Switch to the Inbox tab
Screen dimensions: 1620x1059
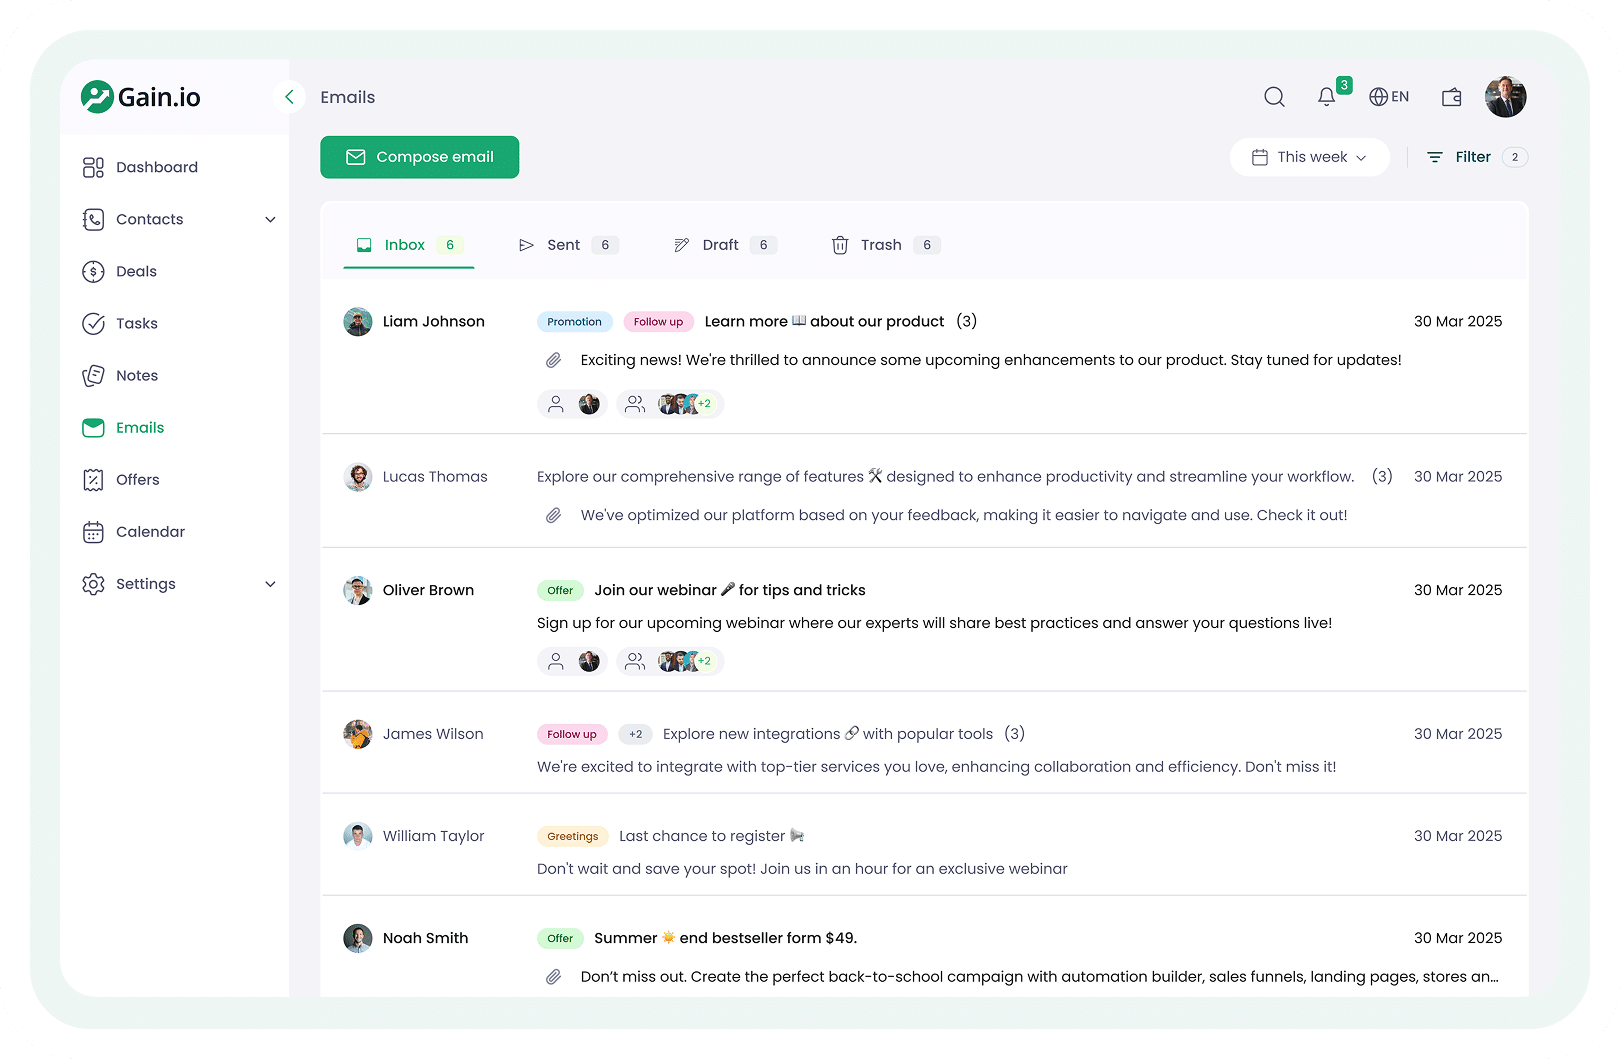(x=409, y=245)
